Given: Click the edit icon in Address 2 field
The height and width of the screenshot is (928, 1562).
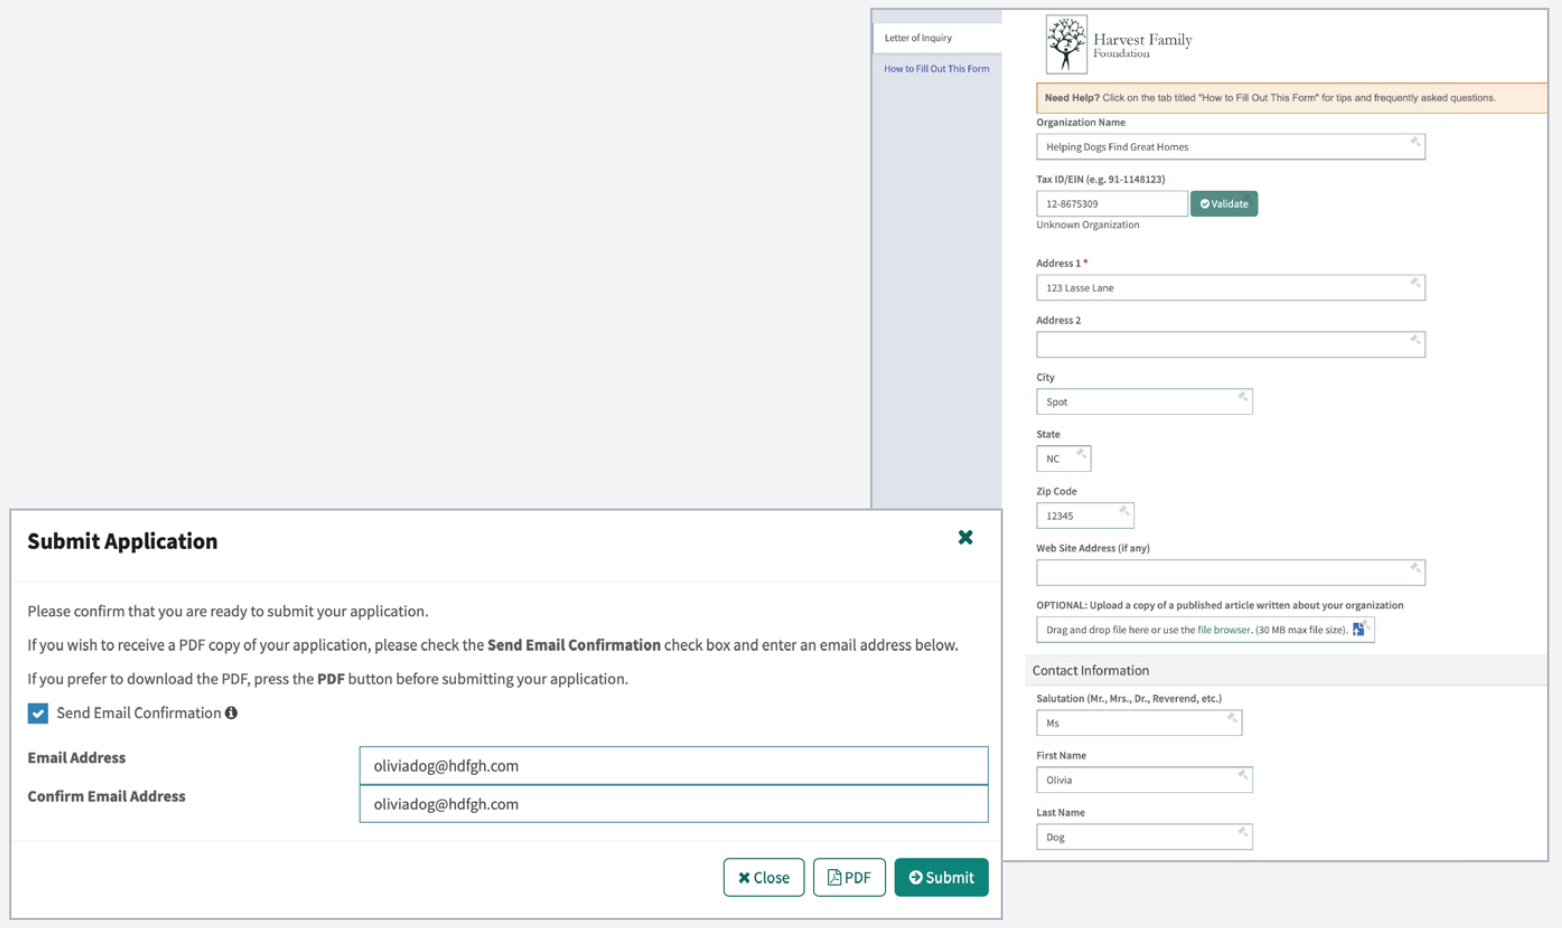Looking at the screenshot, I should pyautogui.click(x=1415, y=340).
